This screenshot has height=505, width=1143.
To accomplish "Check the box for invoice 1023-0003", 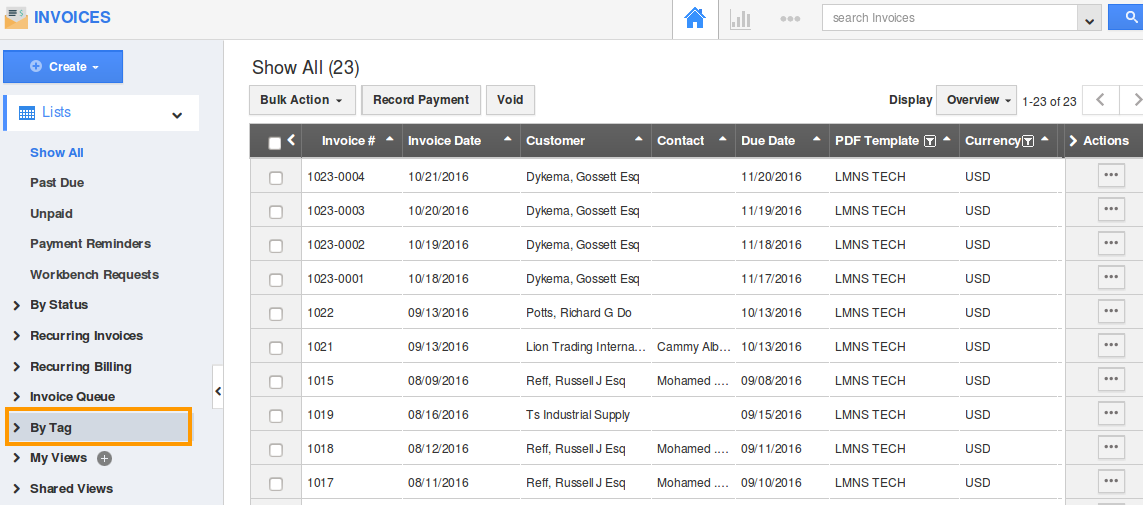I will click(276, 212).
